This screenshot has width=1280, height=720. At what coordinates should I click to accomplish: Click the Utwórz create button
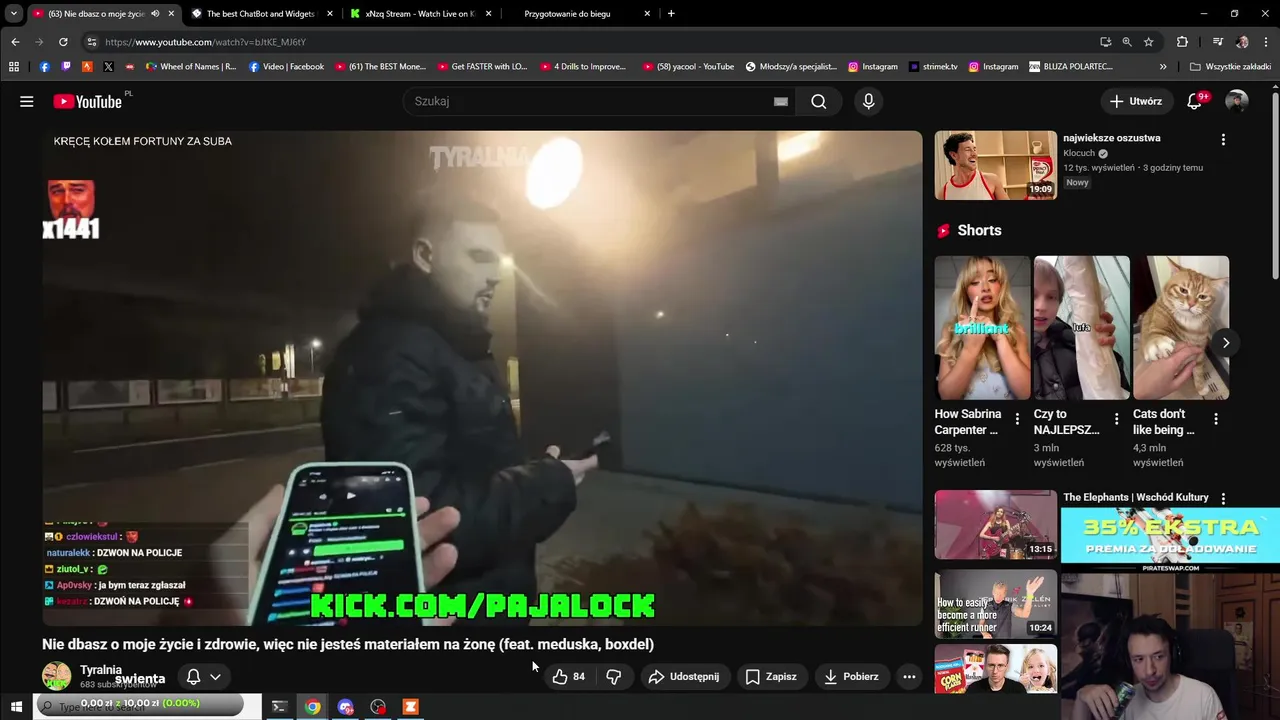click(1135, 101)
